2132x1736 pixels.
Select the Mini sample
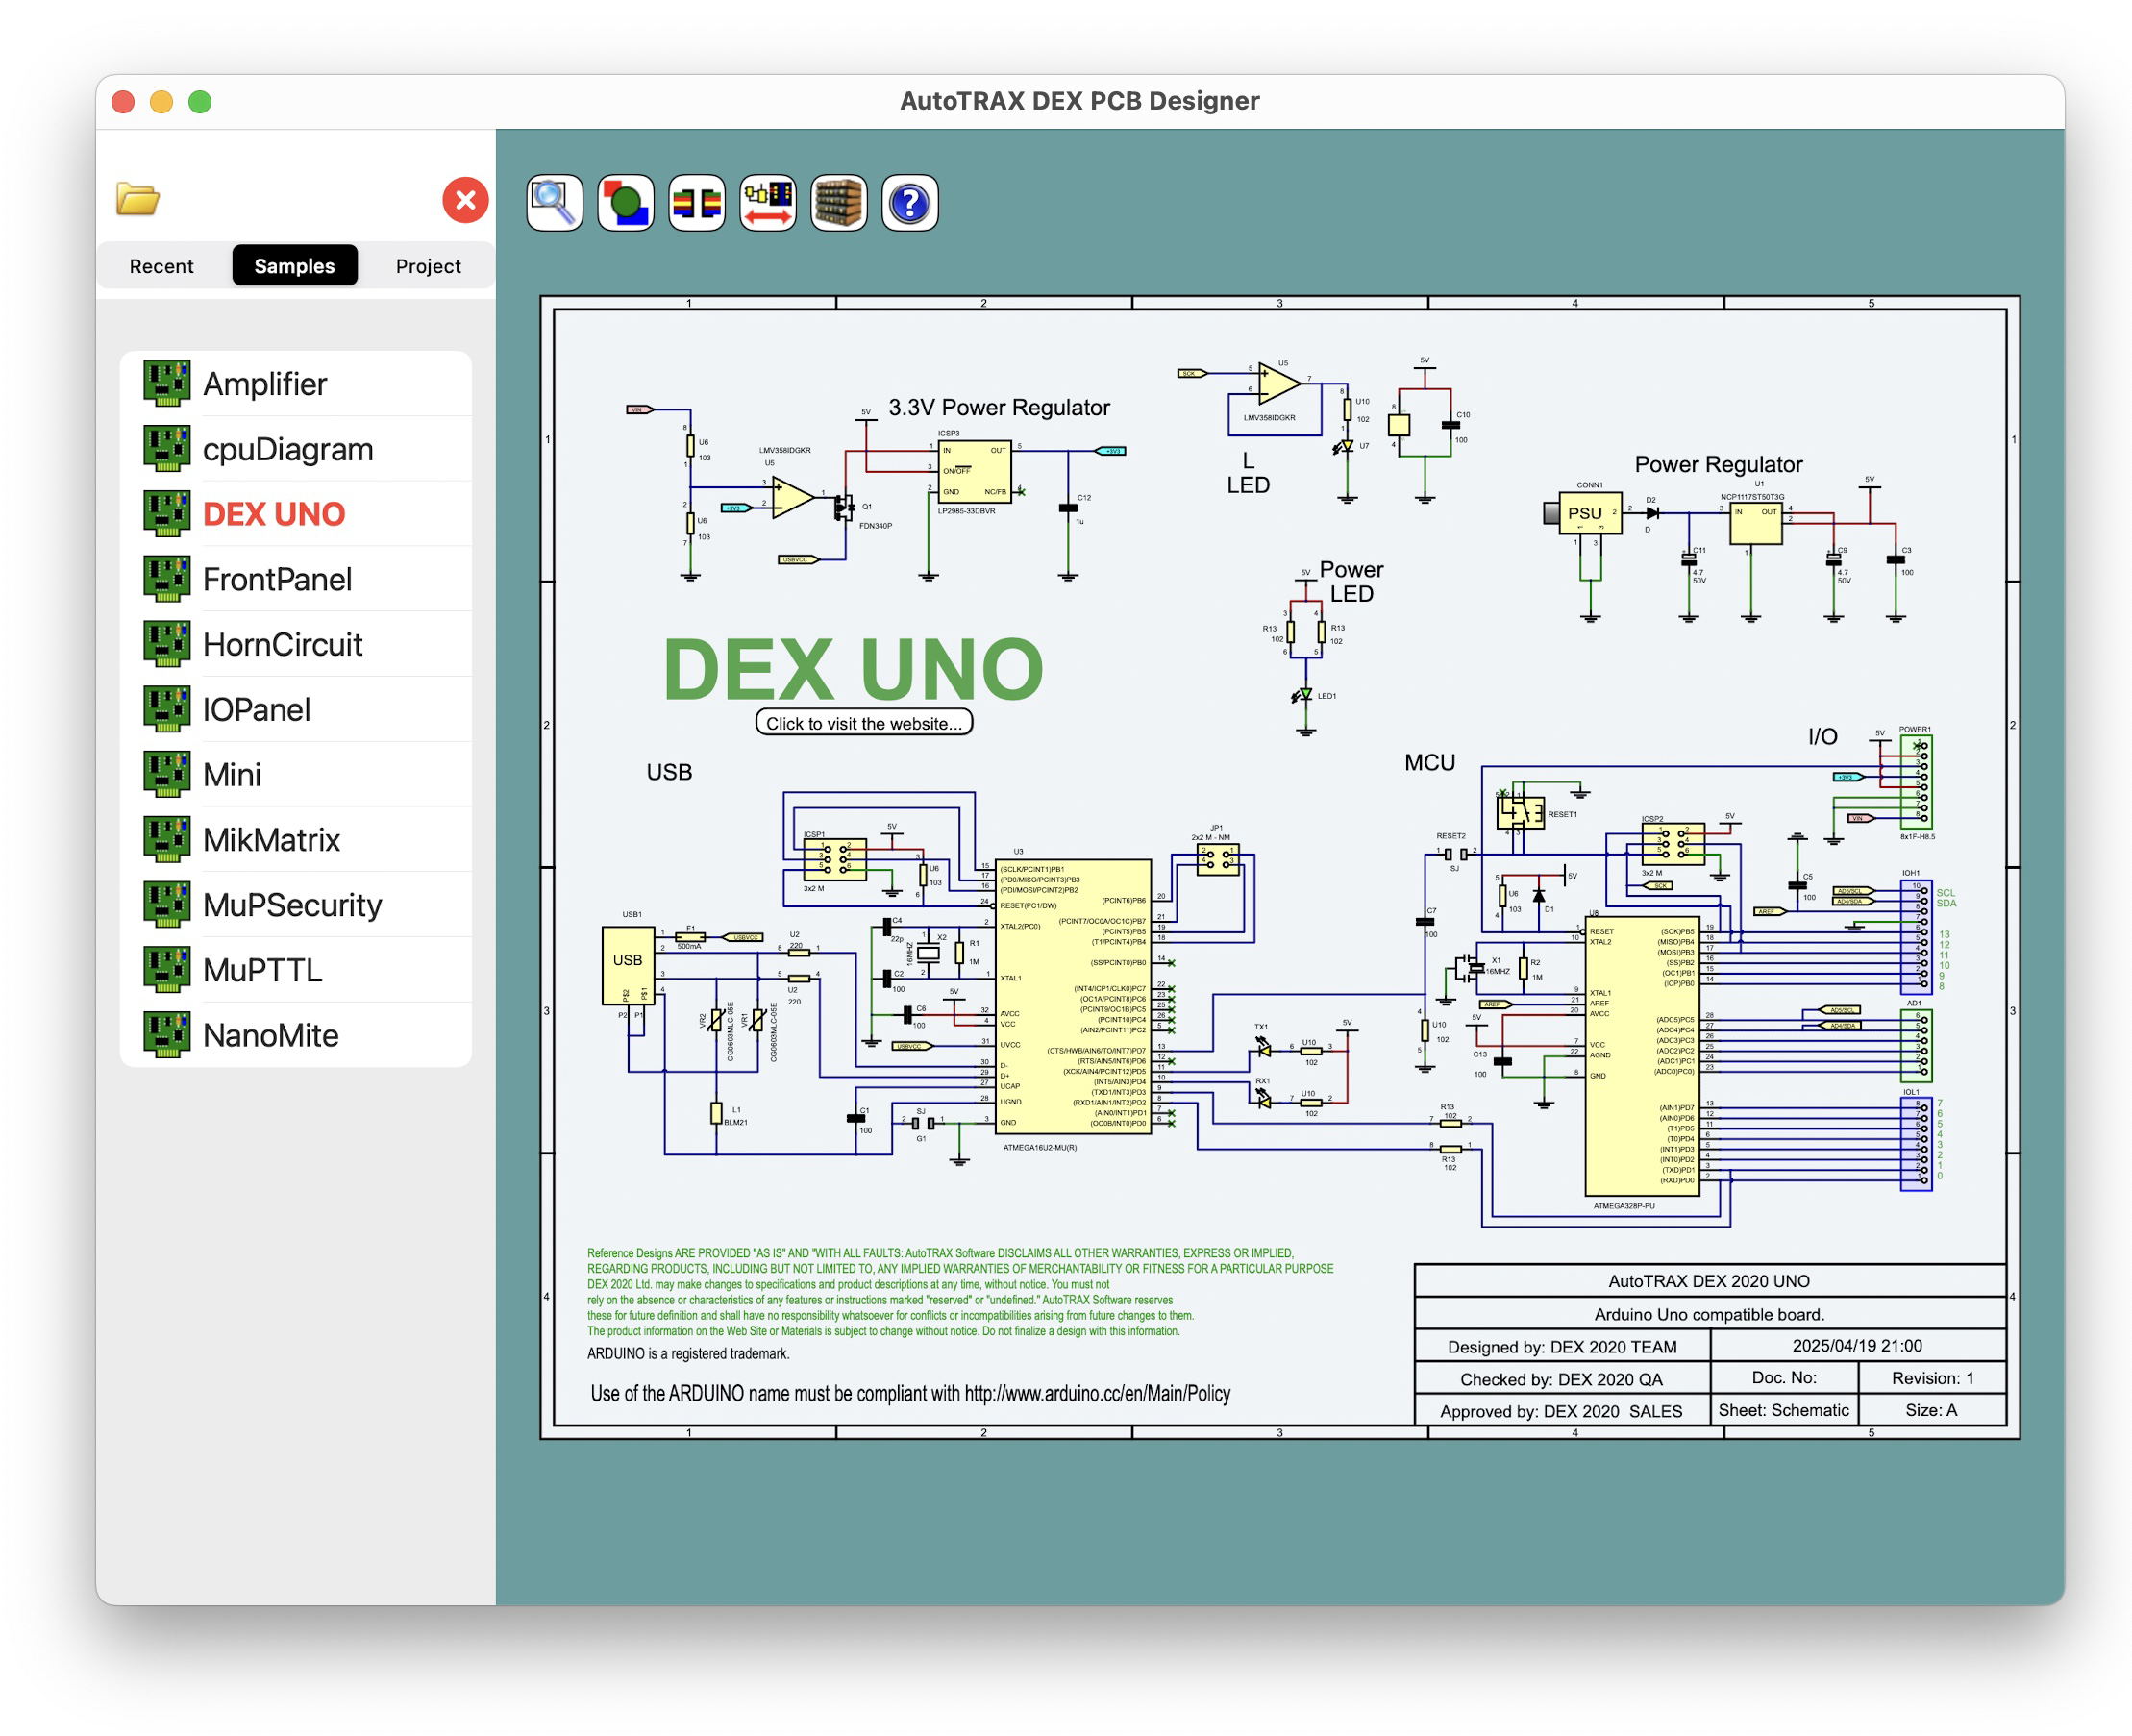coord(296,774)
